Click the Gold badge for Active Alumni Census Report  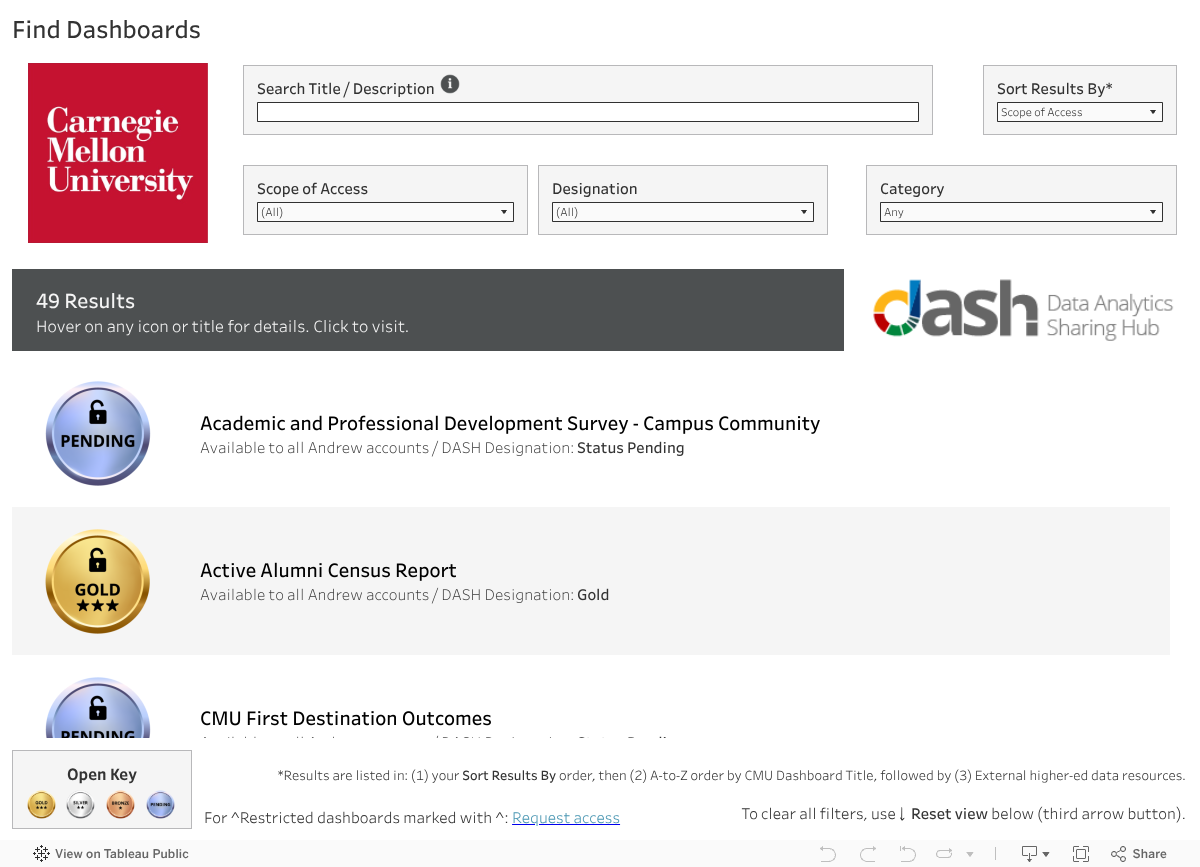(x=98, y=581)
